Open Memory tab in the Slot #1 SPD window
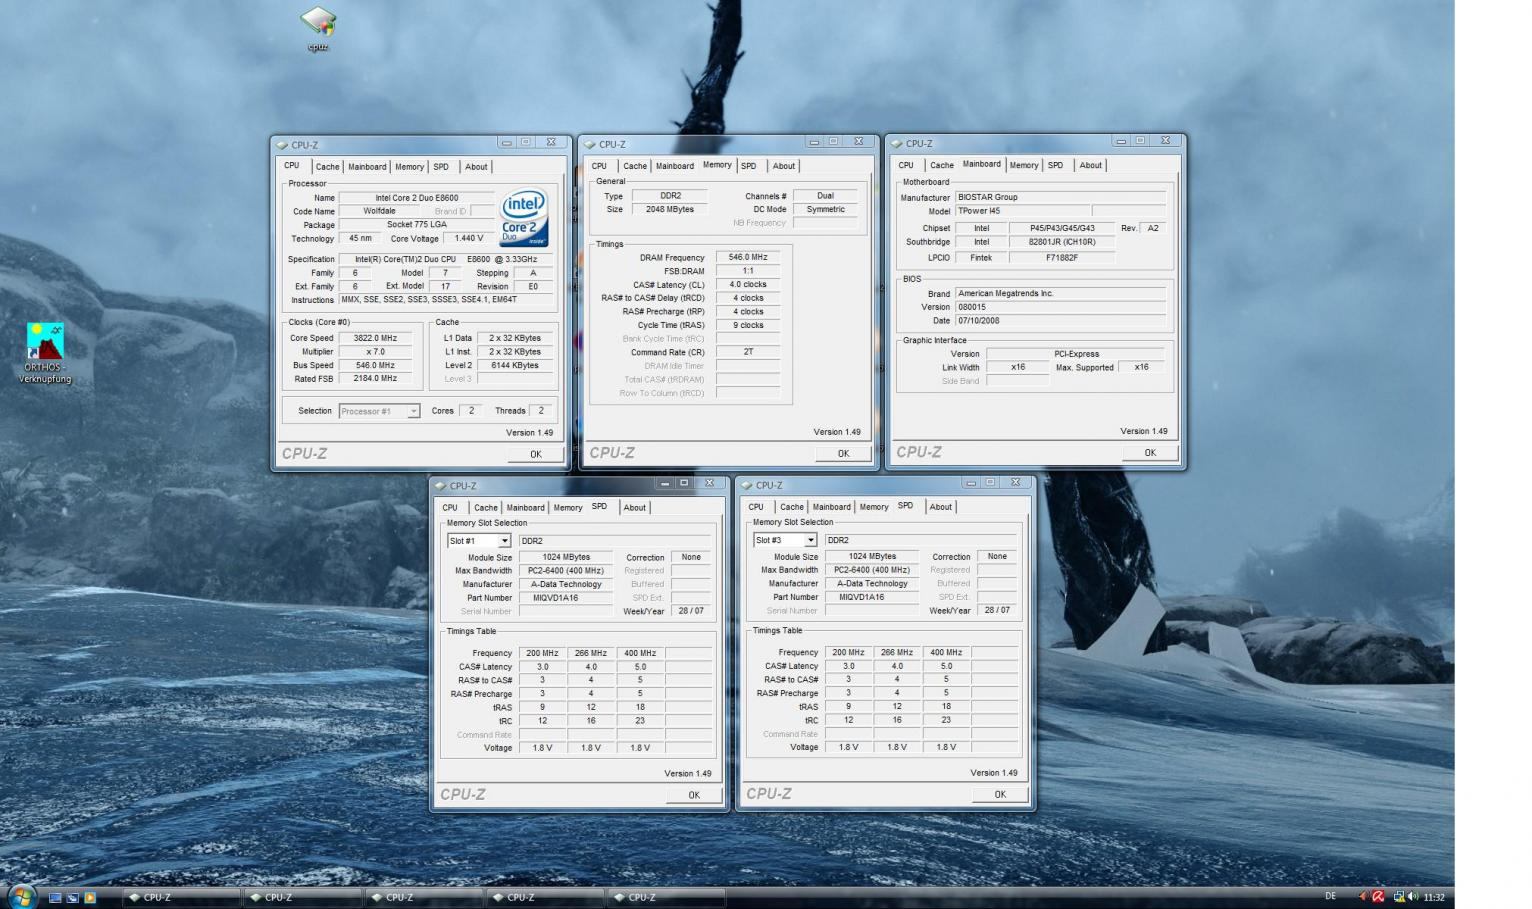The width and height of the screenshot is (1532, 909). 568,508
